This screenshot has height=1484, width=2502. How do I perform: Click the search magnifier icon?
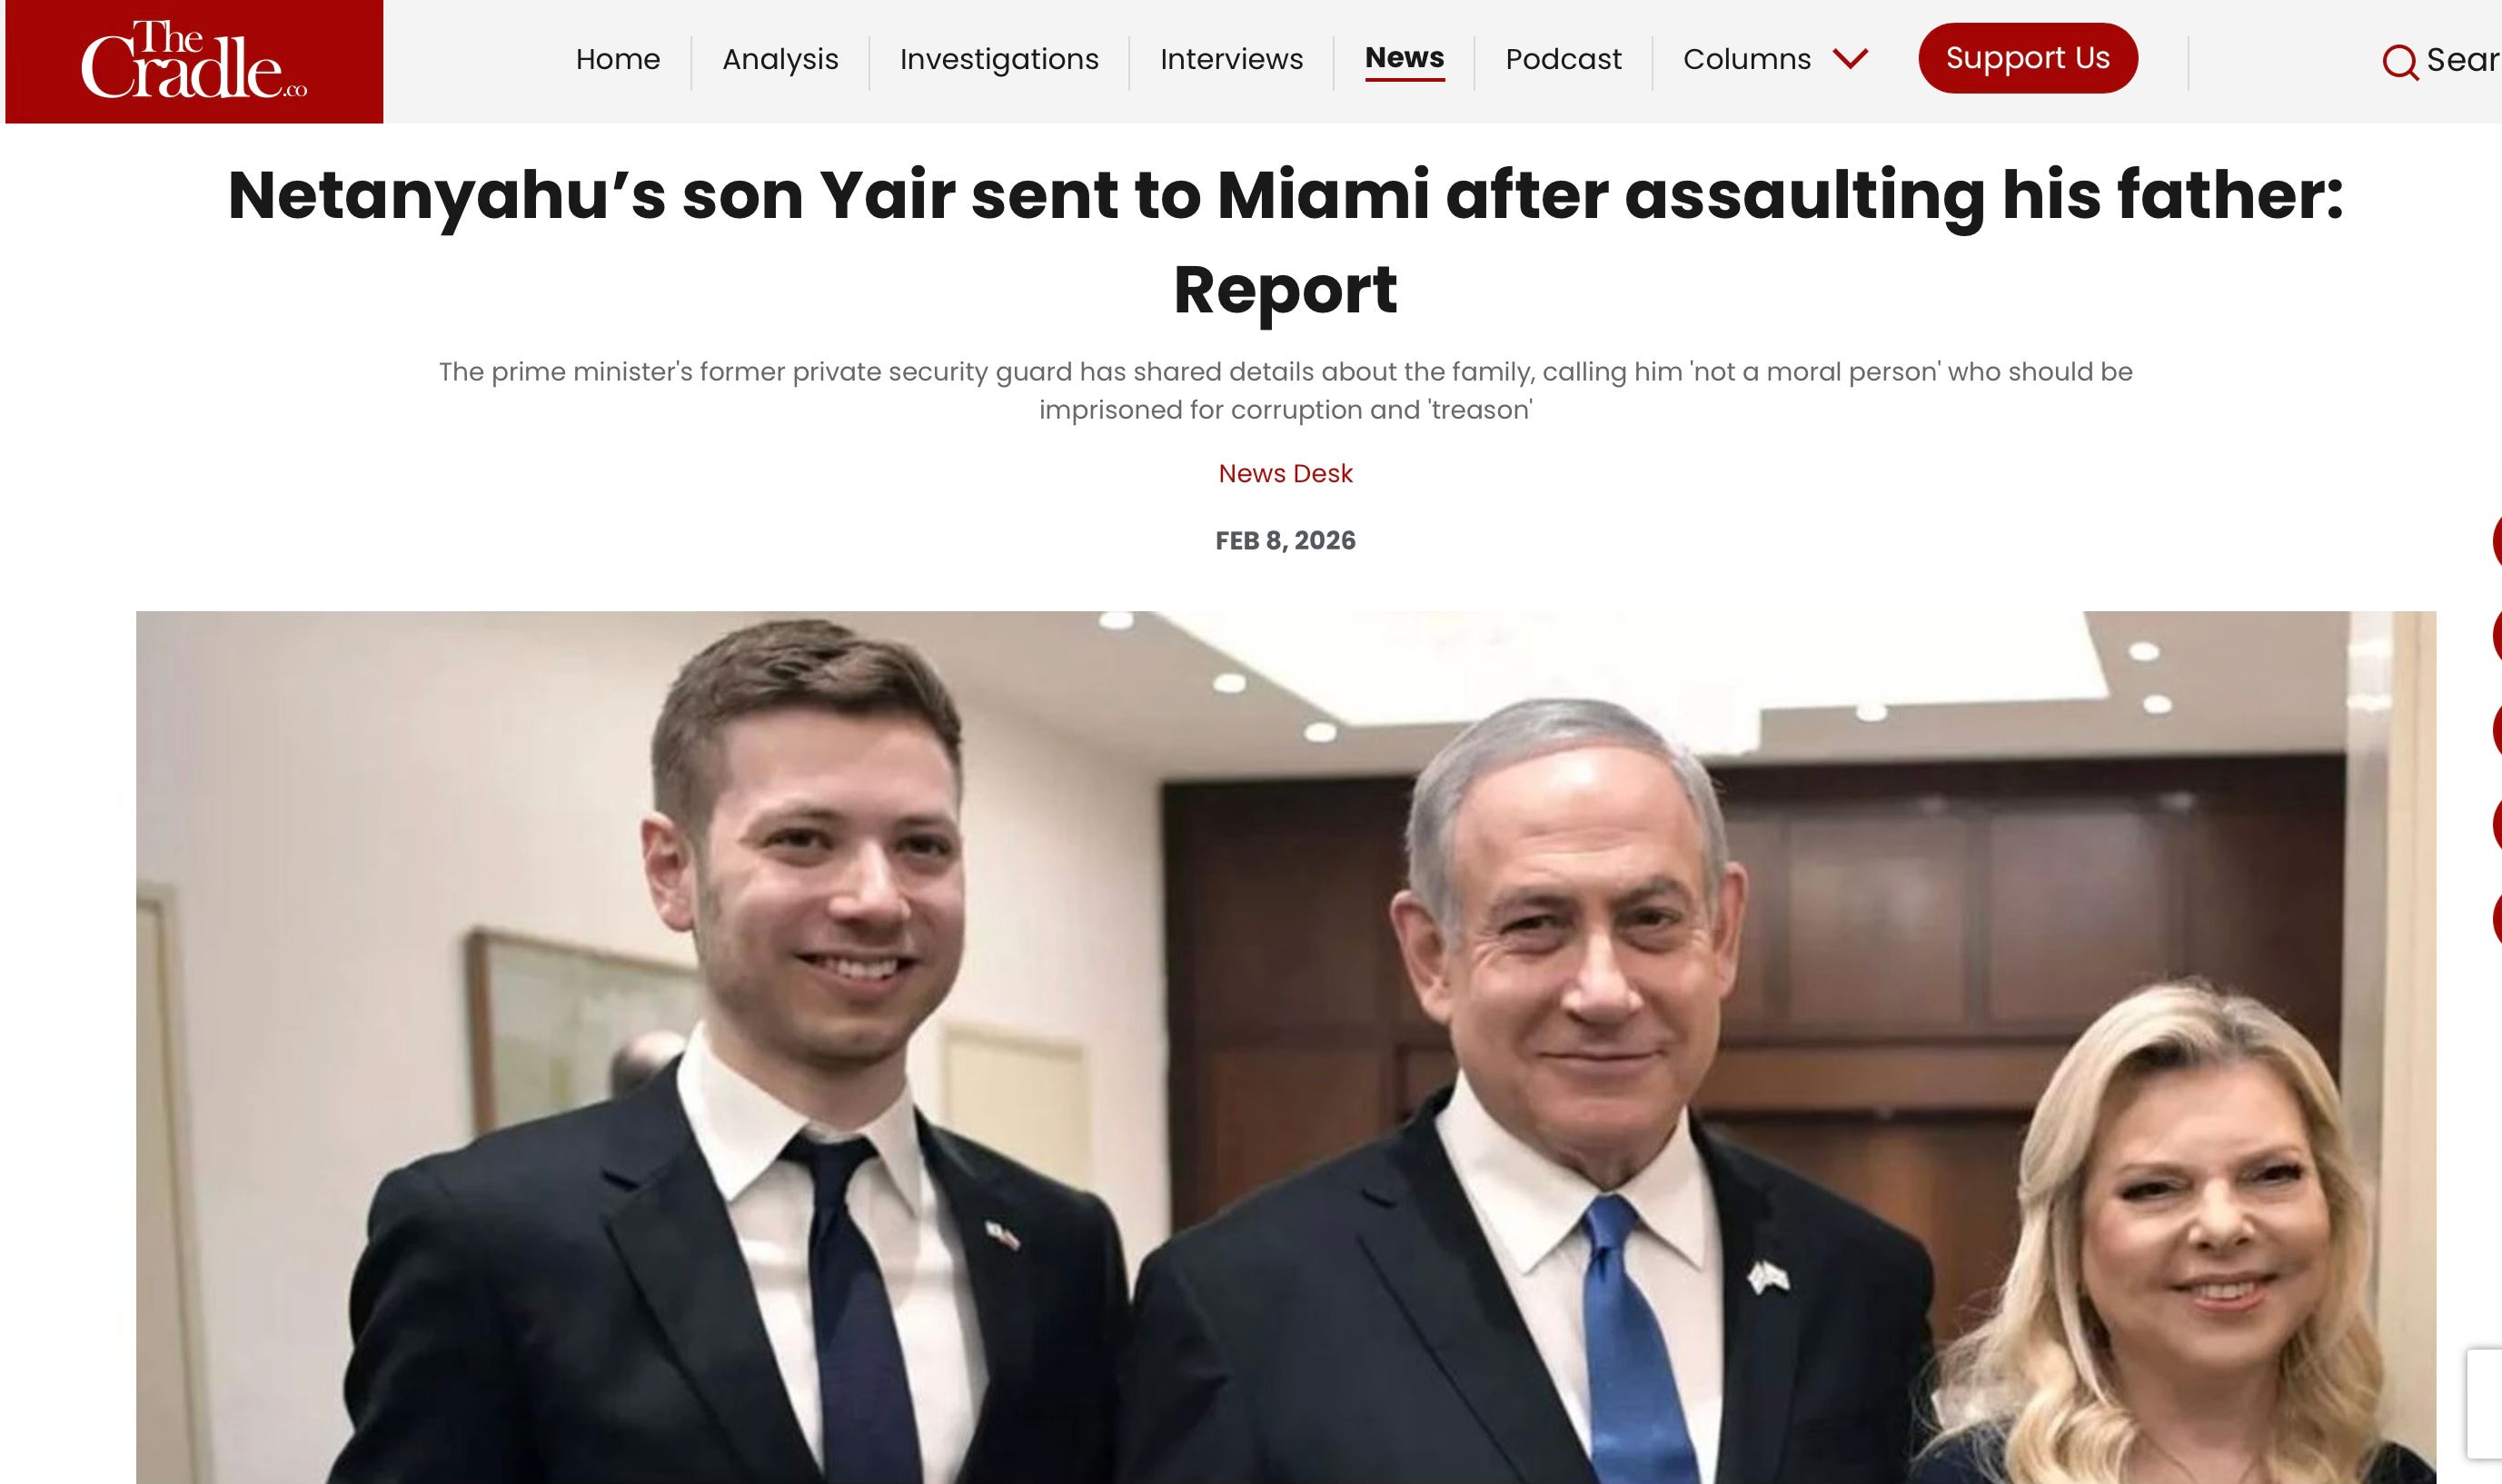pyautogui.click(x=2400, y=62)
